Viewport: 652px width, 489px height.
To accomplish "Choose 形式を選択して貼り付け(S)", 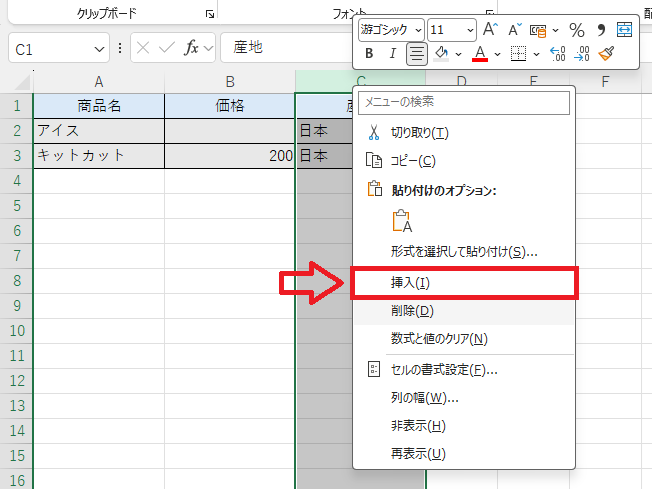I will point(464,252).
